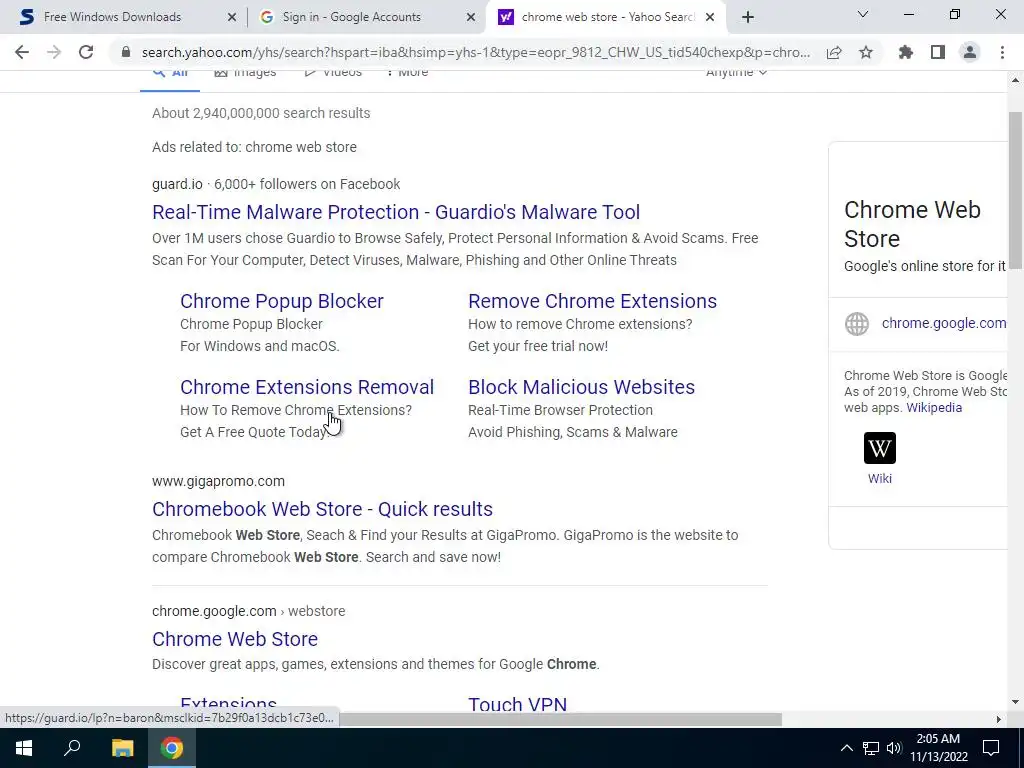Bookmark this page with the star icon
Image resolution: width=1024 pixels, height=768 pixels.
click(x=866, y=52)
